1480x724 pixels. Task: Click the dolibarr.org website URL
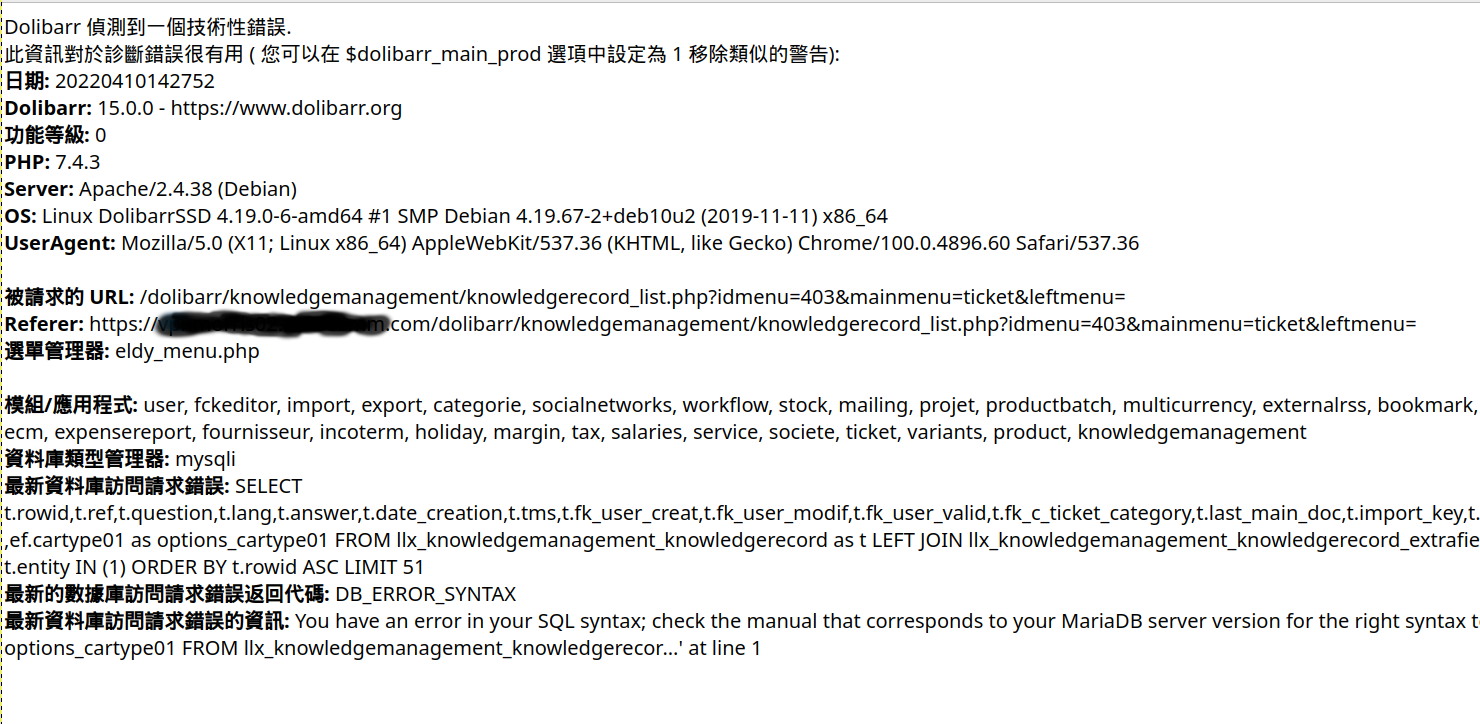coord(286,108)
